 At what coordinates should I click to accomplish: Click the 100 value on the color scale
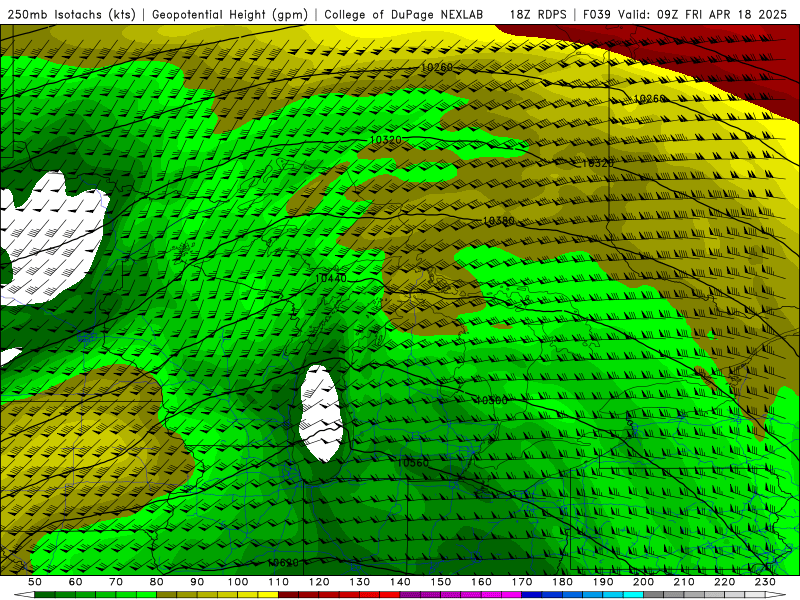pos(238,582)
